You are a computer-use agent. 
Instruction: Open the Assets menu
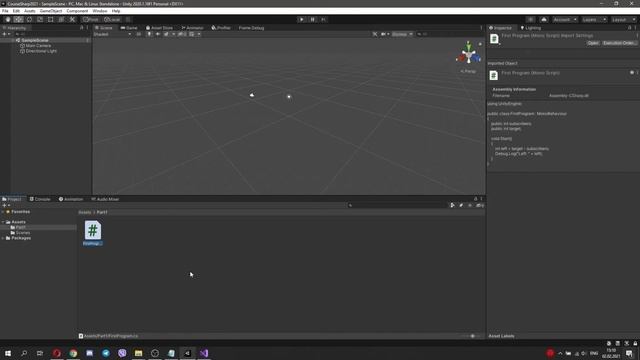coord(29,11)
